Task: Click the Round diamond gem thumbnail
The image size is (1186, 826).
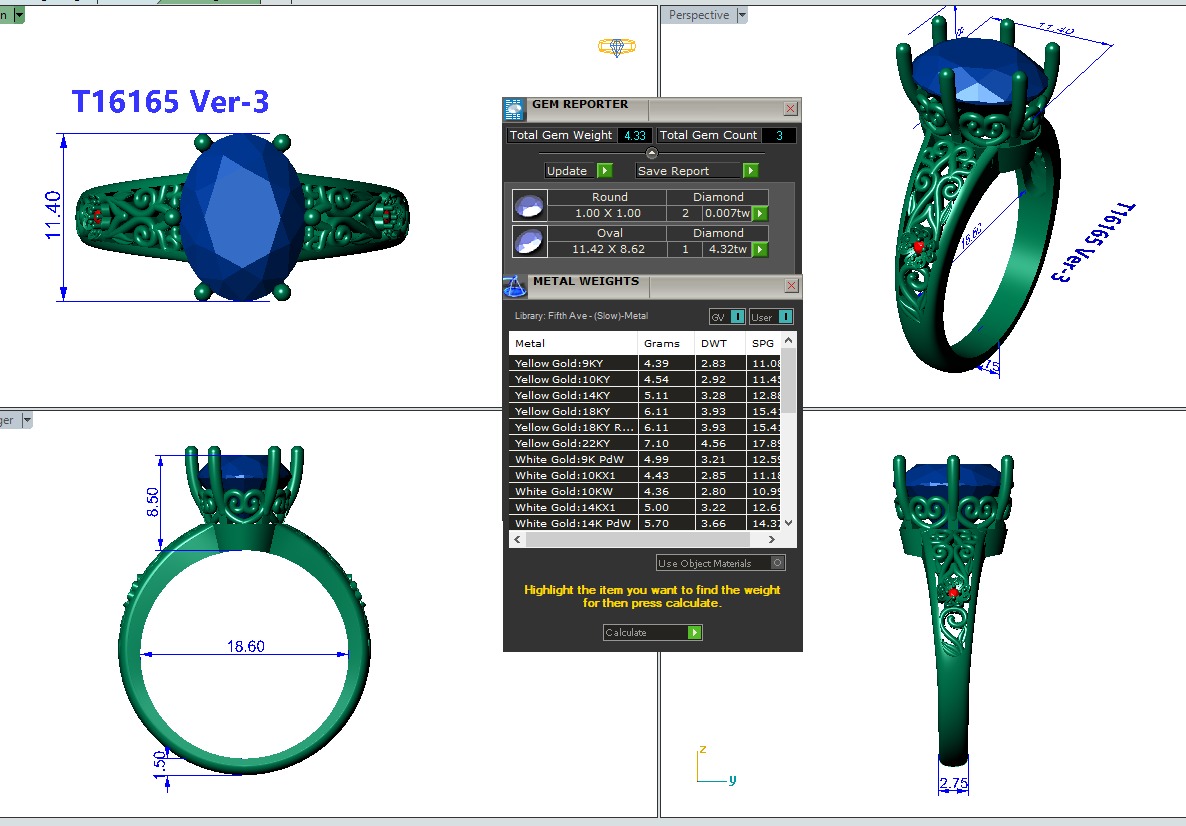Action: [x=529, y=205]
